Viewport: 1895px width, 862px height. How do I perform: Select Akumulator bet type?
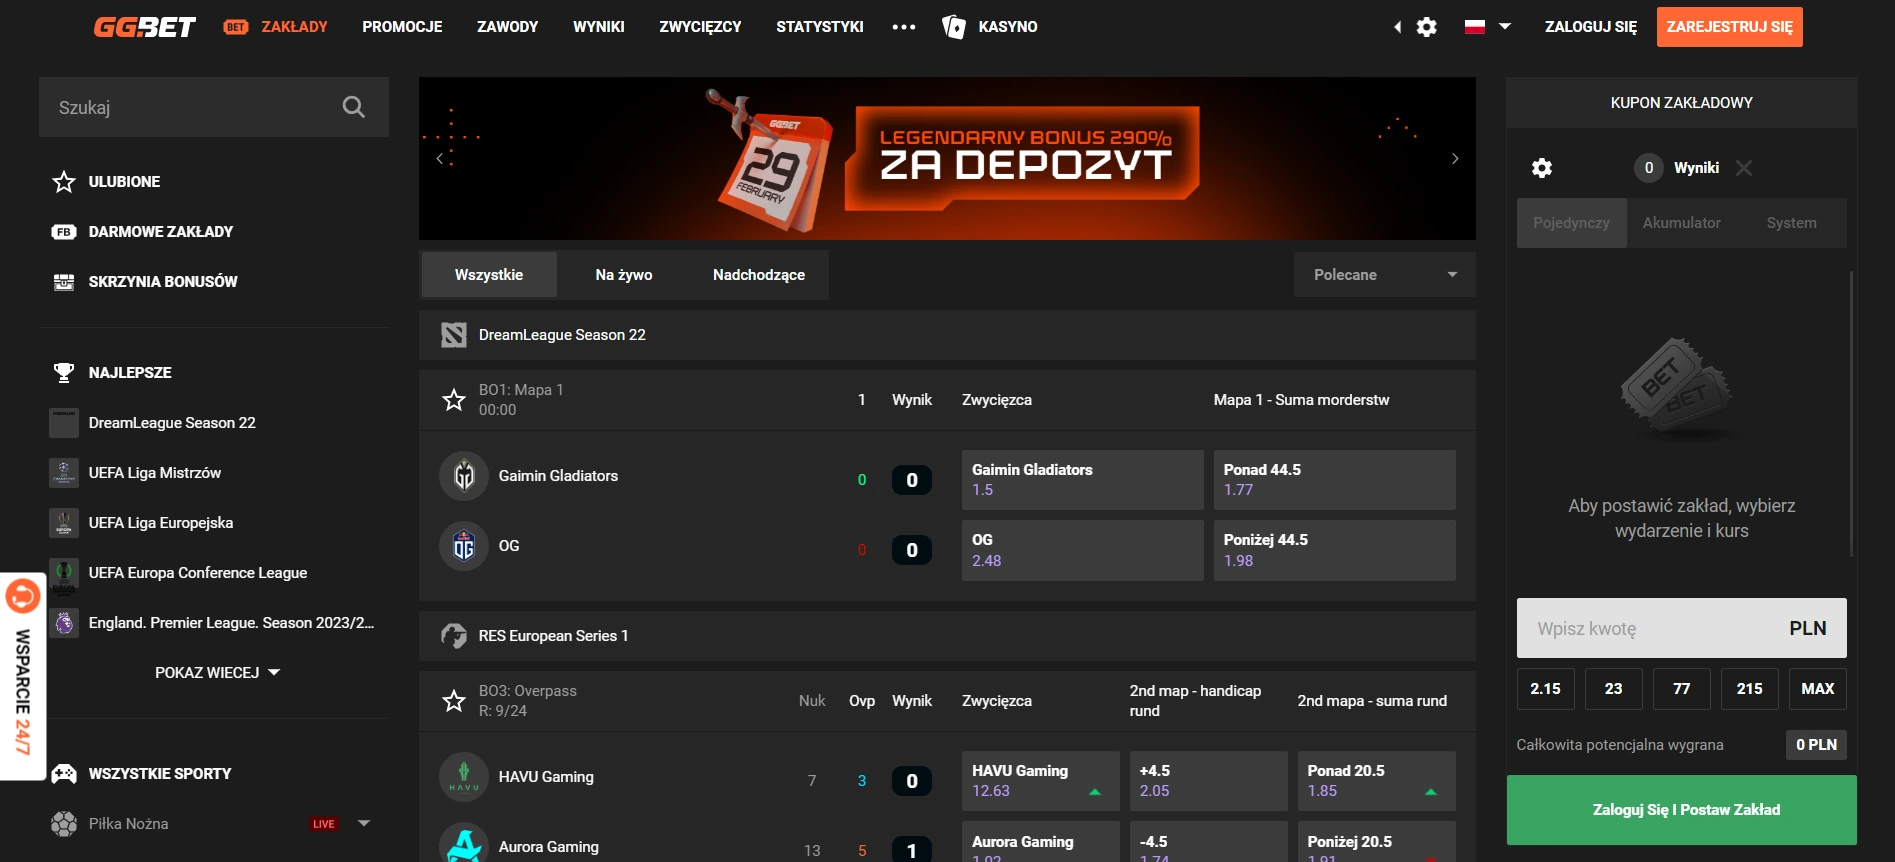[x=1682, y=223]
